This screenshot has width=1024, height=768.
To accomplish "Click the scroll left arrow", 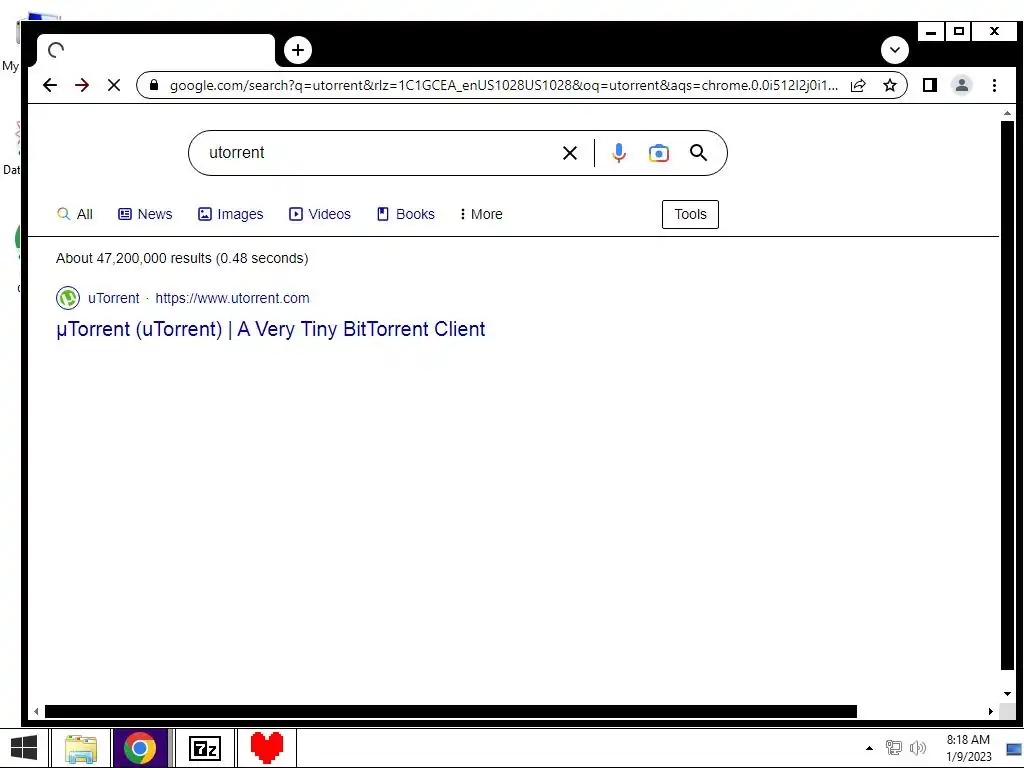I will tap(37, 711).
